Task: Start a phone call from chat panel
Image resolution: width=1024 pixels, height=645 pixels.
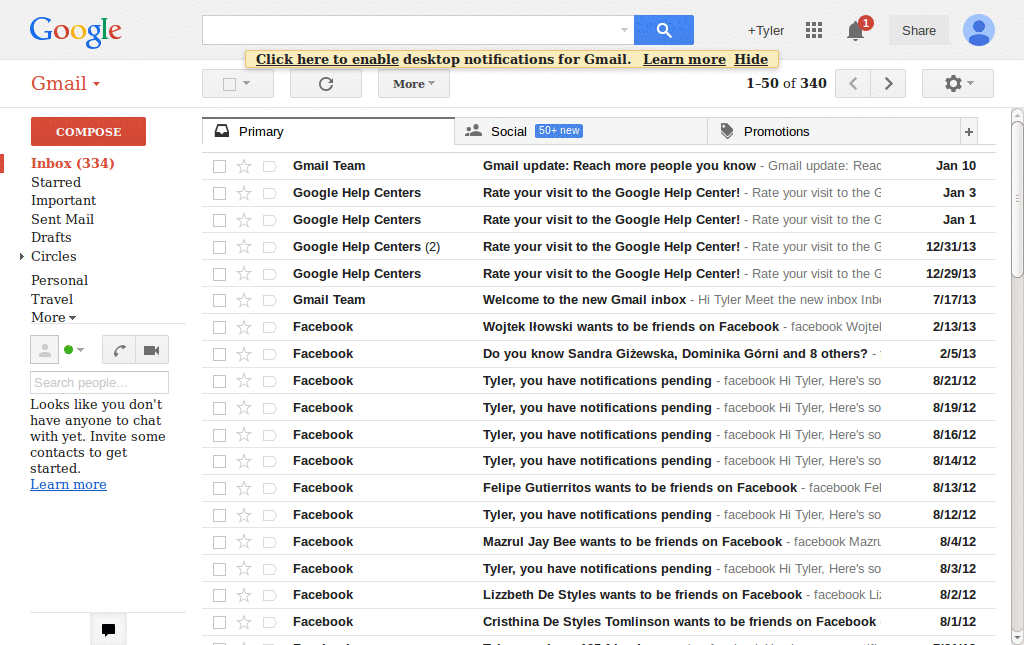Action: [x=120, y=350]
